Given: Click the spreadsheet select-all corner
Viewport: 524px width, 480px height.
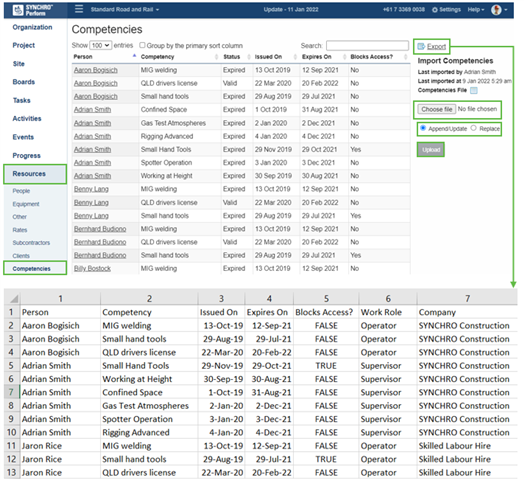Looking at the screenshot, I should (13, 298).
